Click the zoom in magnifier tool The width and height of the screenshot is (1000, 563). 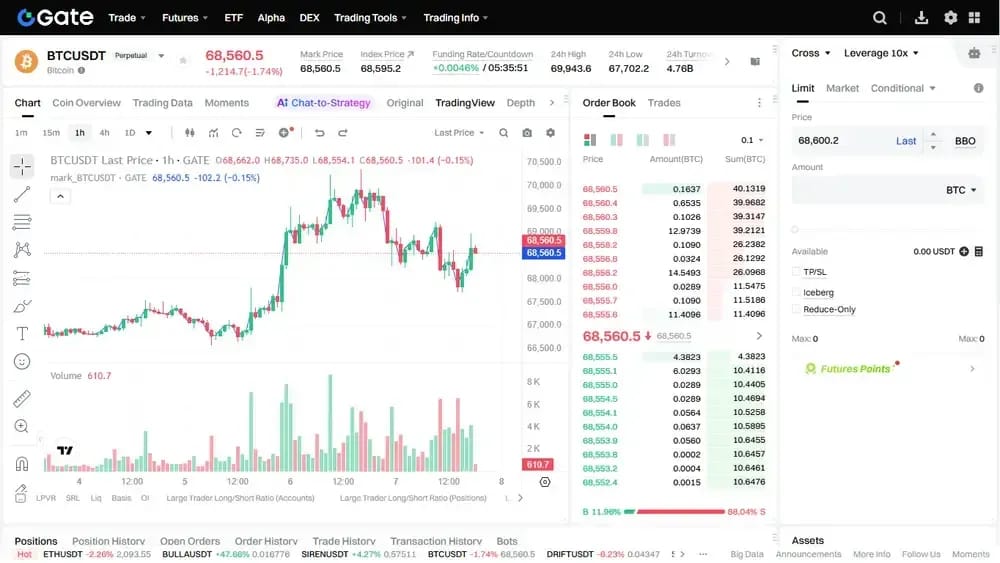(22, 427)
